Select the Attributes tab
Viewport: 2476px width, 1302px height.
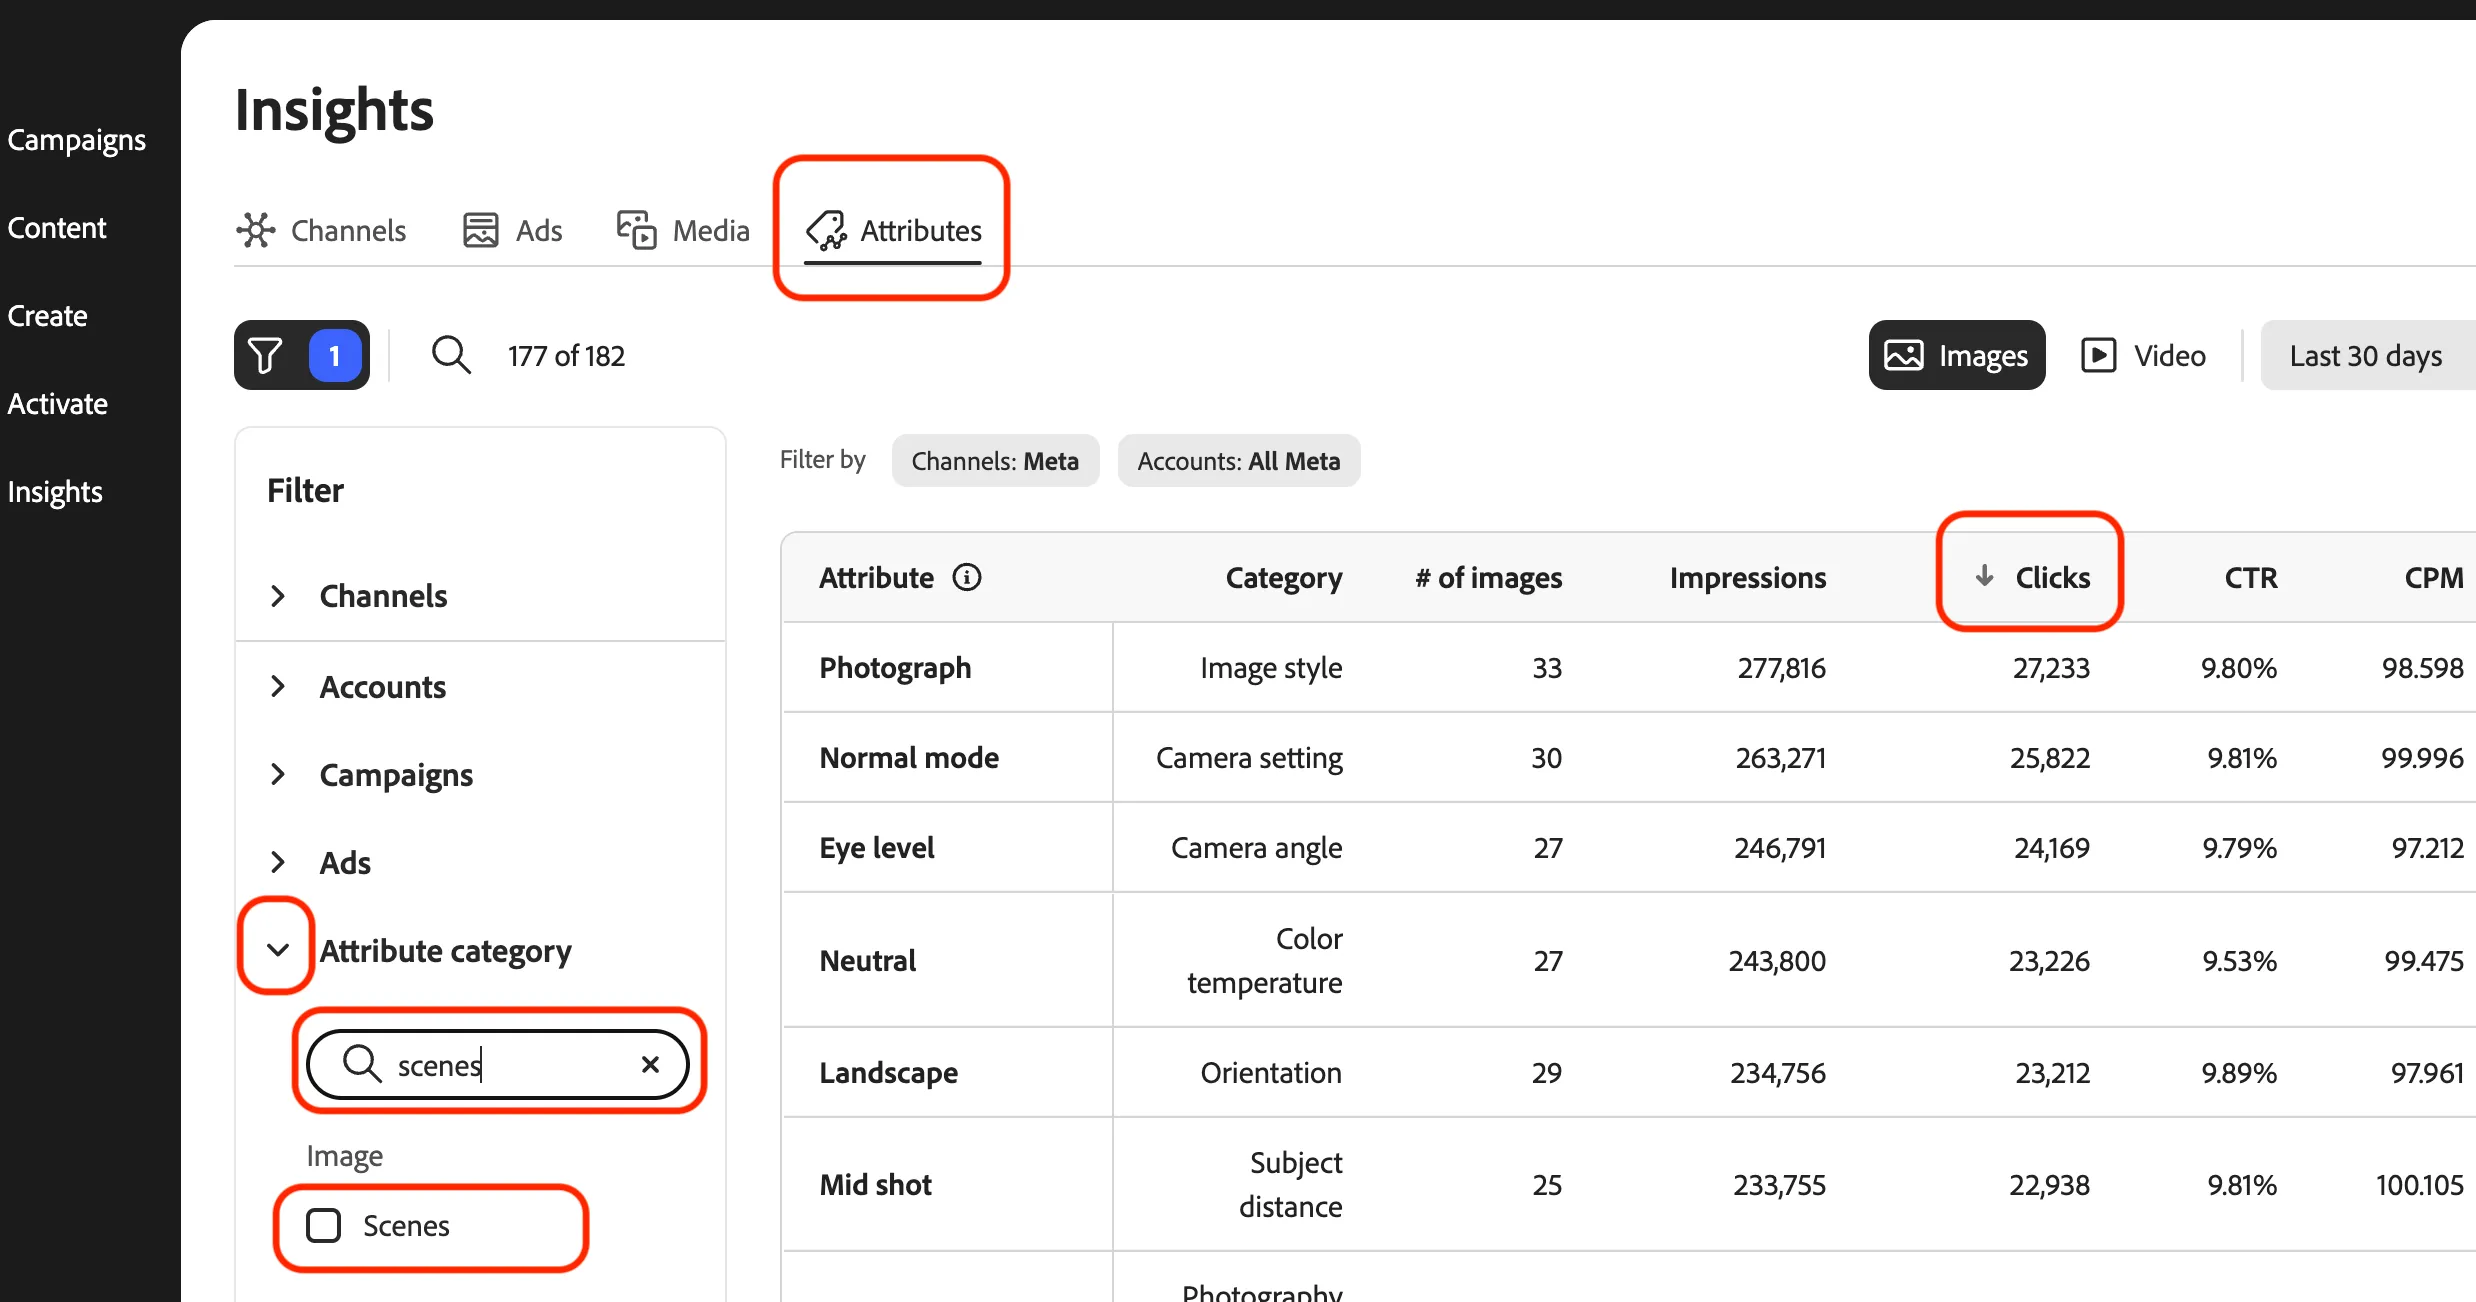(893, 231)
